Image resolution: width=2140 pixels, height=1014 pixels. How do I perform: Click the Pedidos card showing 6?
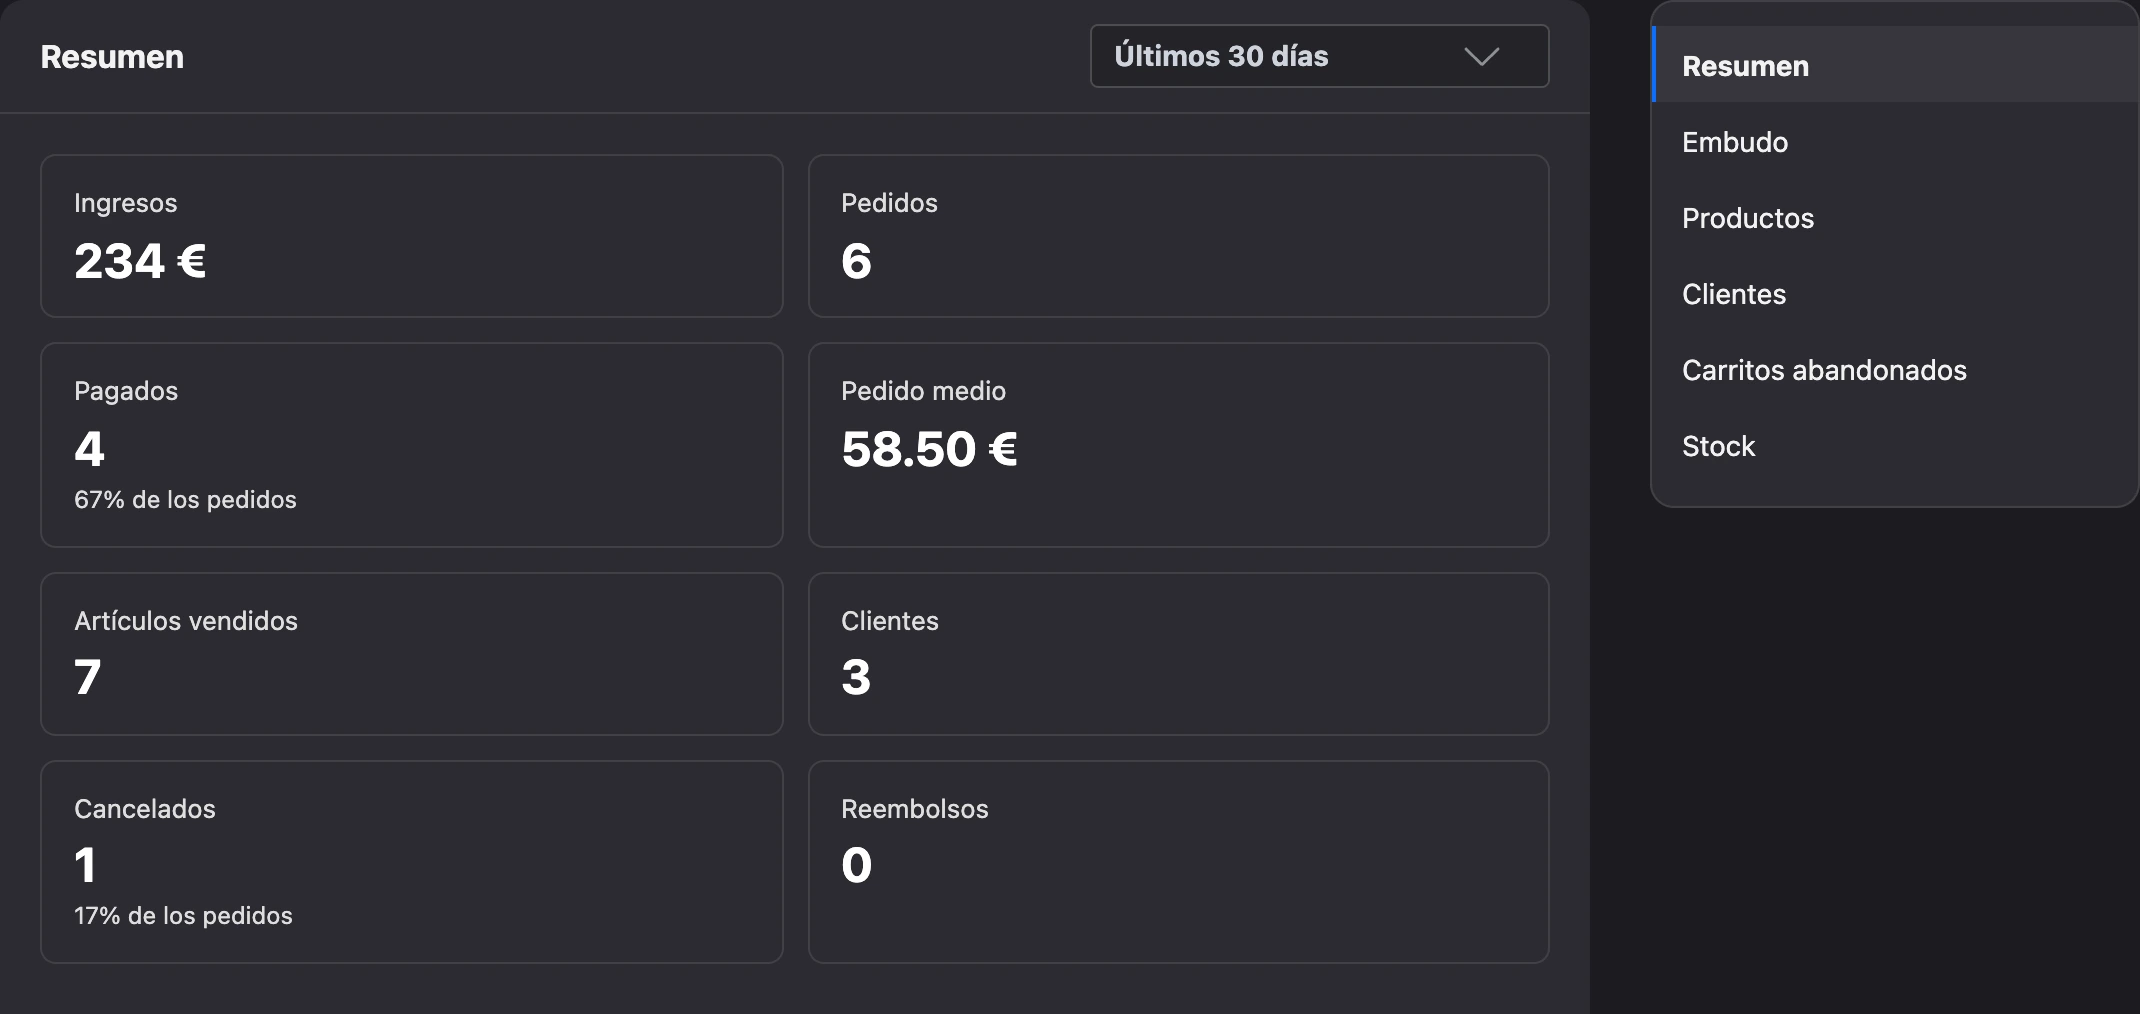tap(1178, 236)
